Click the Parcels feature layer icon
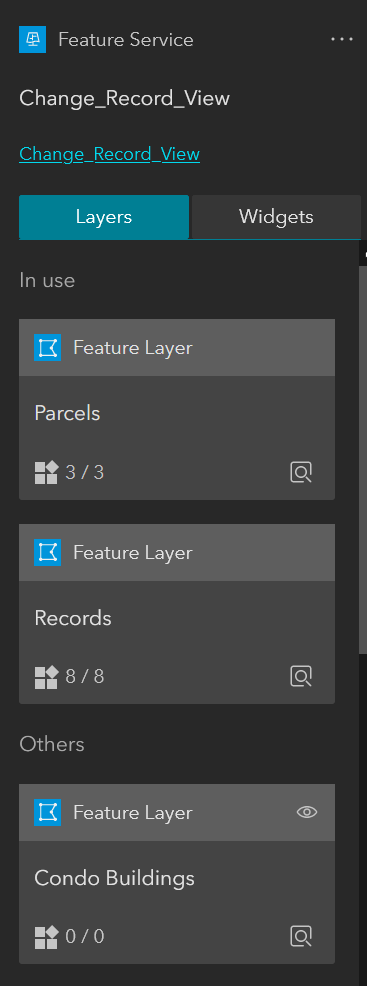The image size is (367, 986). [x=47, y=347]
